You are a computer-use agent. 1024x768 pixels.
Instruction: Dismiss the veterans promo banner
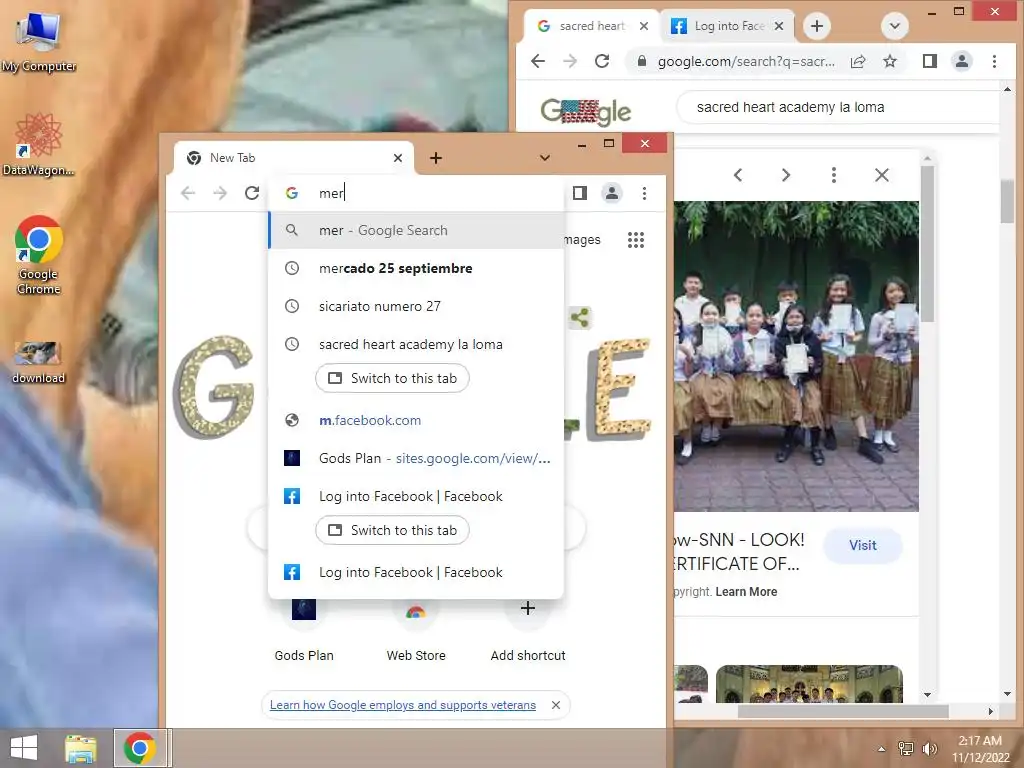click(556, 705)
